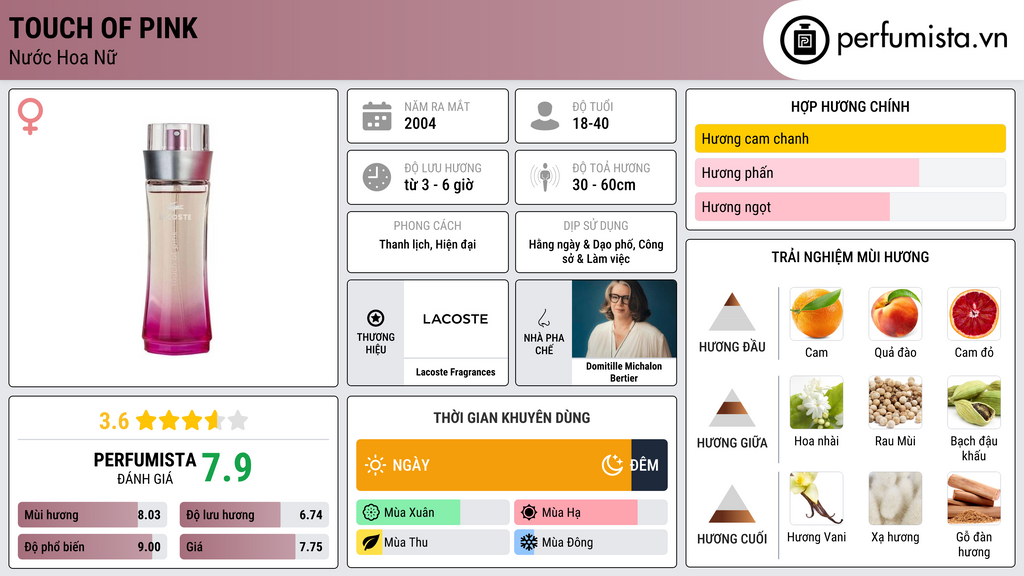This screenshot has height=576, width=1024.
Task: Click the Quả đào peach image
Action: 895,313
